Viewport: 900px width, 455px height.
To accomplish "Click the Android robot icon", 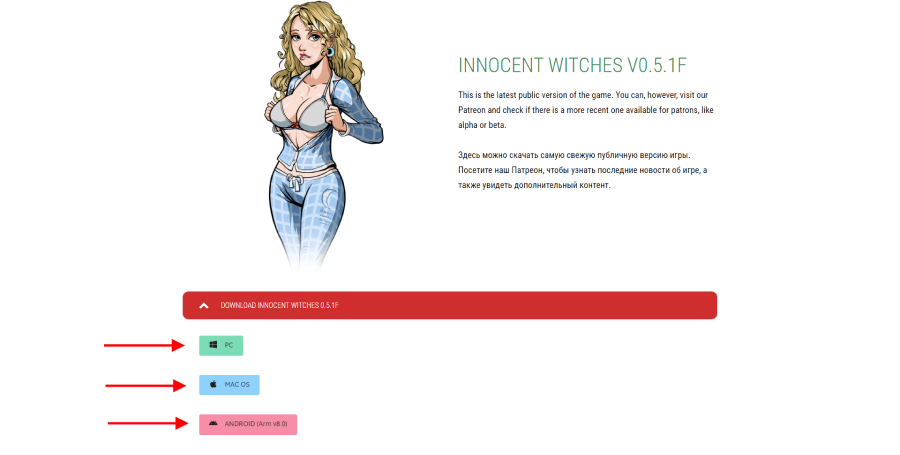I will click(x=213, y=423).
